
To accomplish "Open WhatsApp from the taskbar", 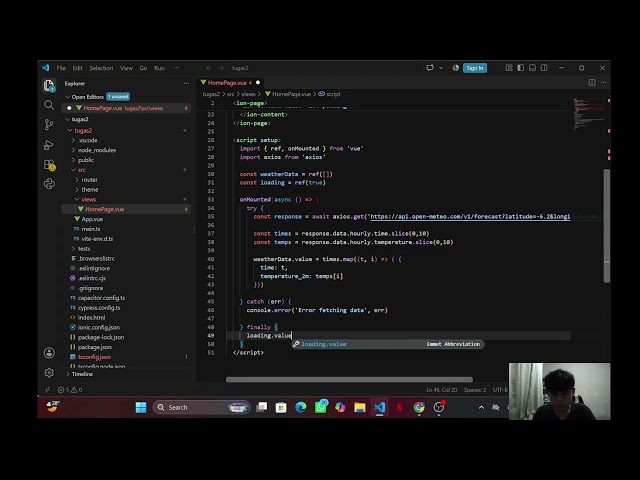I will [x=321, y=407].
